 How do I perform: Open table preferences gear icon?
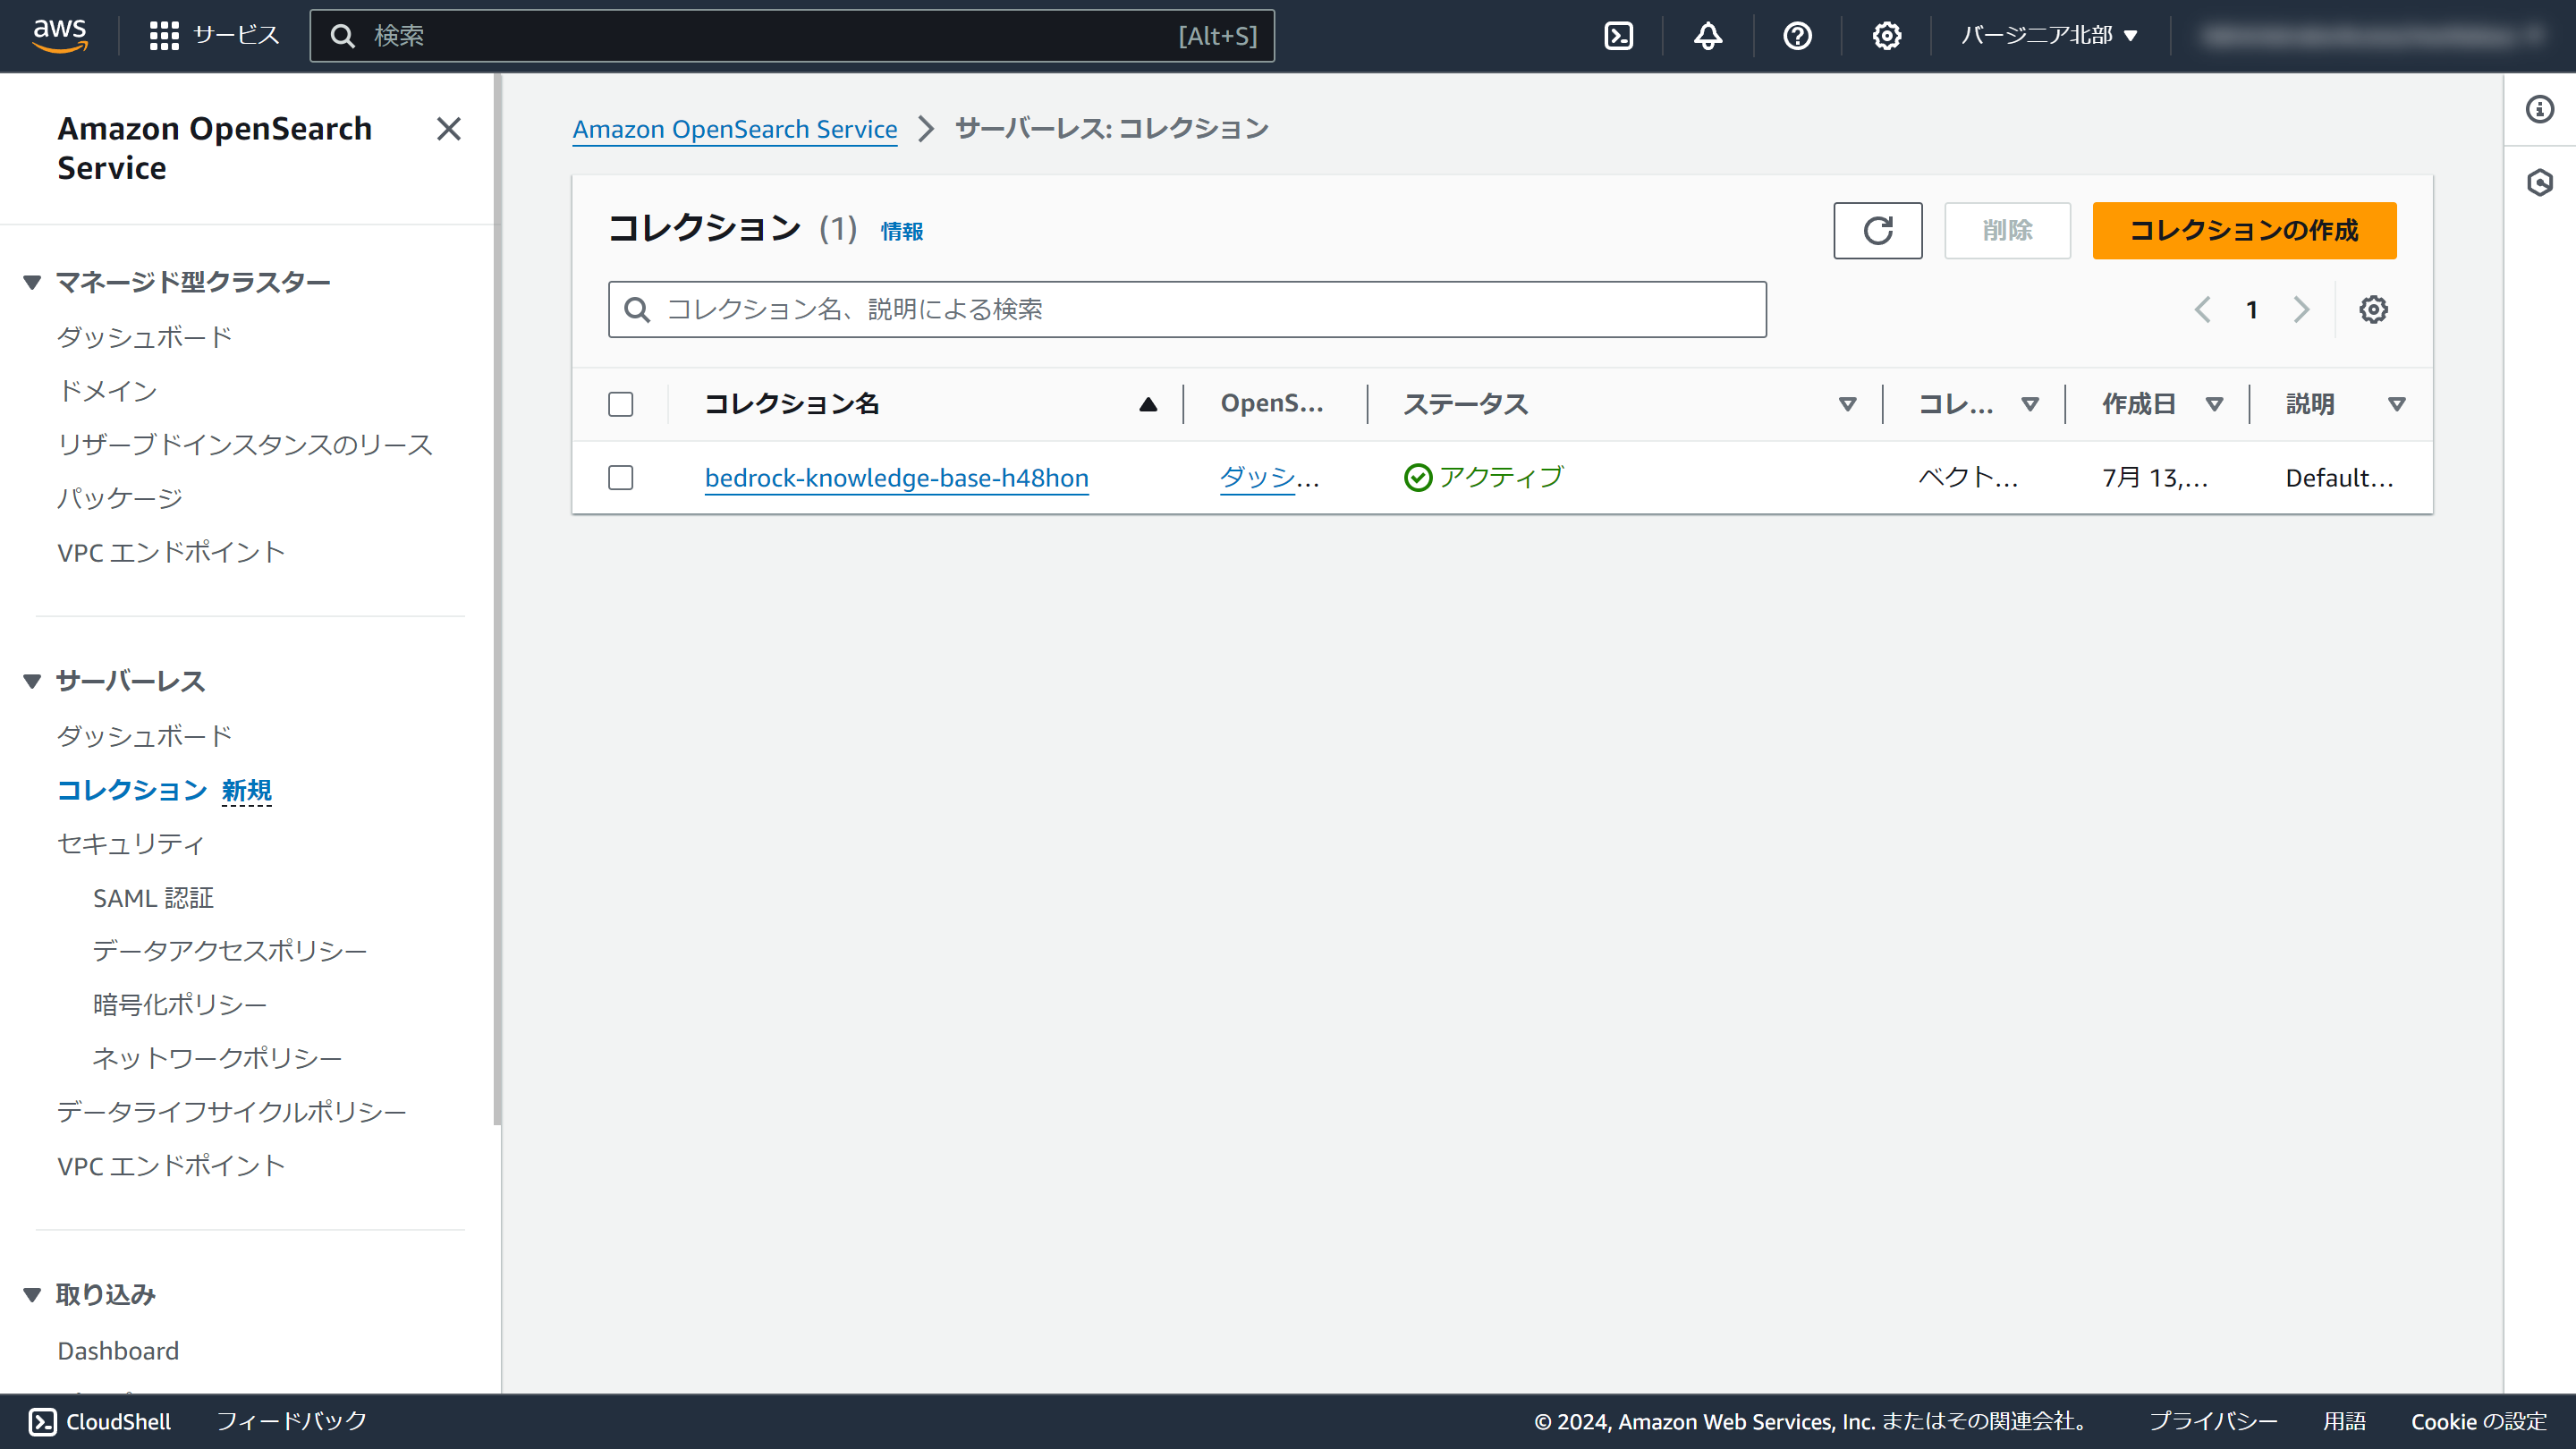coord(2373,310)
